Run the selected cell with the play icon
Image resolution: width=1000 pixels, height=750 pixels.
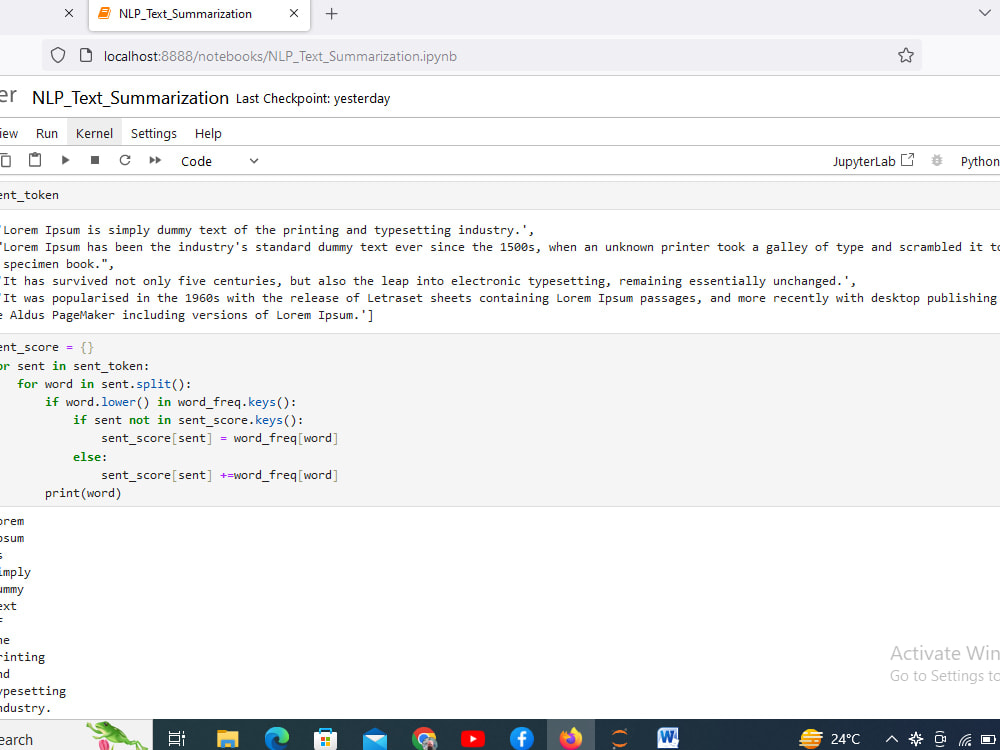point(65,160)
